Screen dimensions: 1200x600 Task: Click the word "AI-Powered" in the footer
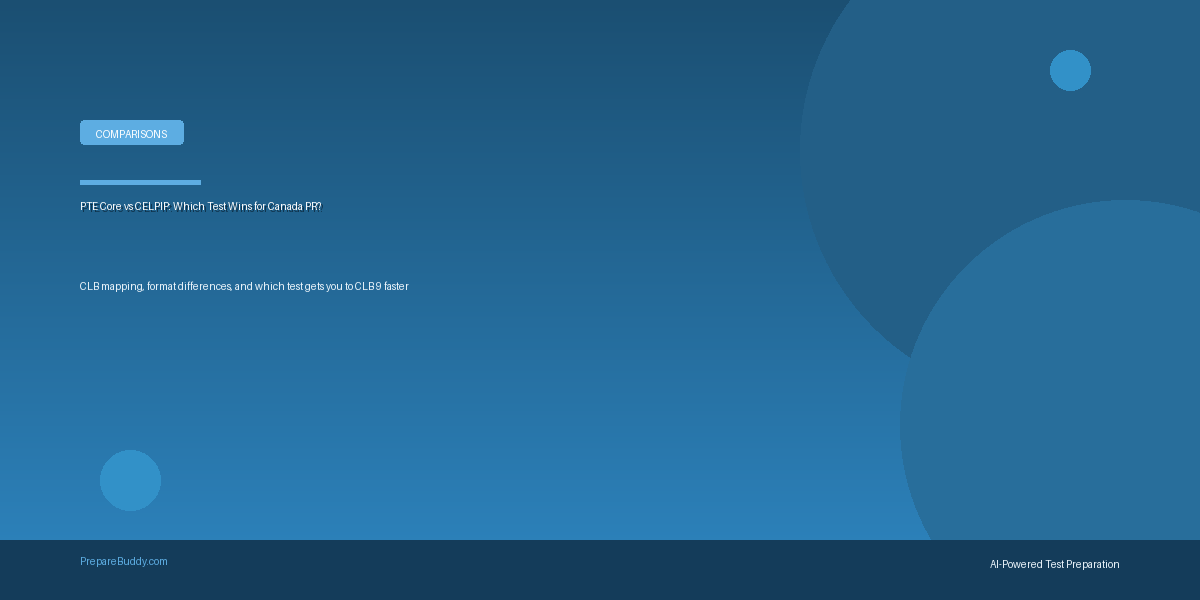point(1015,565)
